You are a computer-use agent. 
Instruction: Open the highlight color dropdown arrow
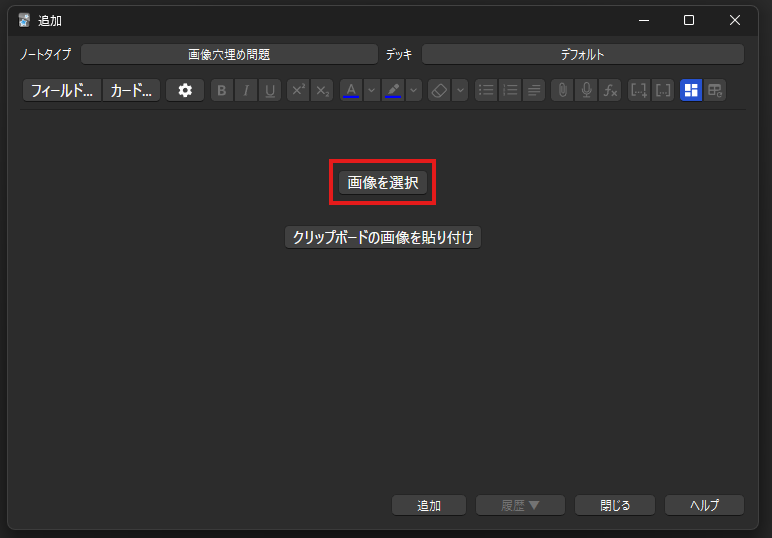click(x=414, y=91)
